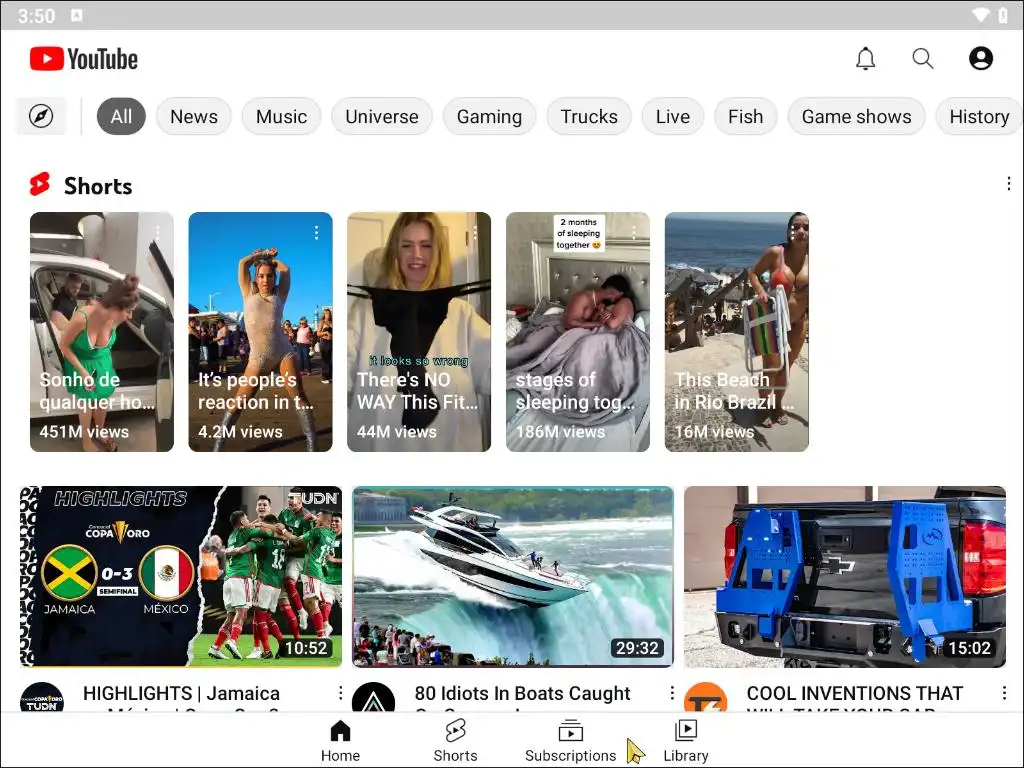The image size is (1024, 768).
Task: Play the 'It's people's reaction' short
Action: [x=261, y=332]
